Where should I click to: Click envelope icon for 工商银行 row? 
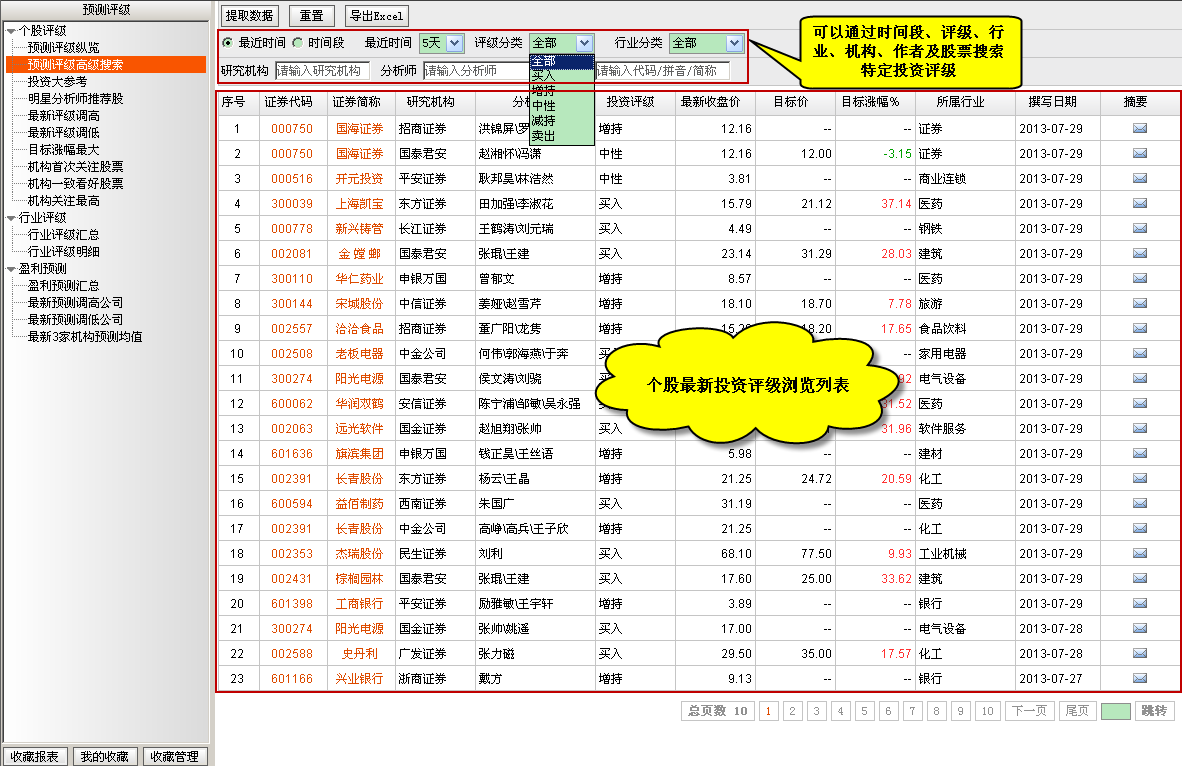[1140, 603]
